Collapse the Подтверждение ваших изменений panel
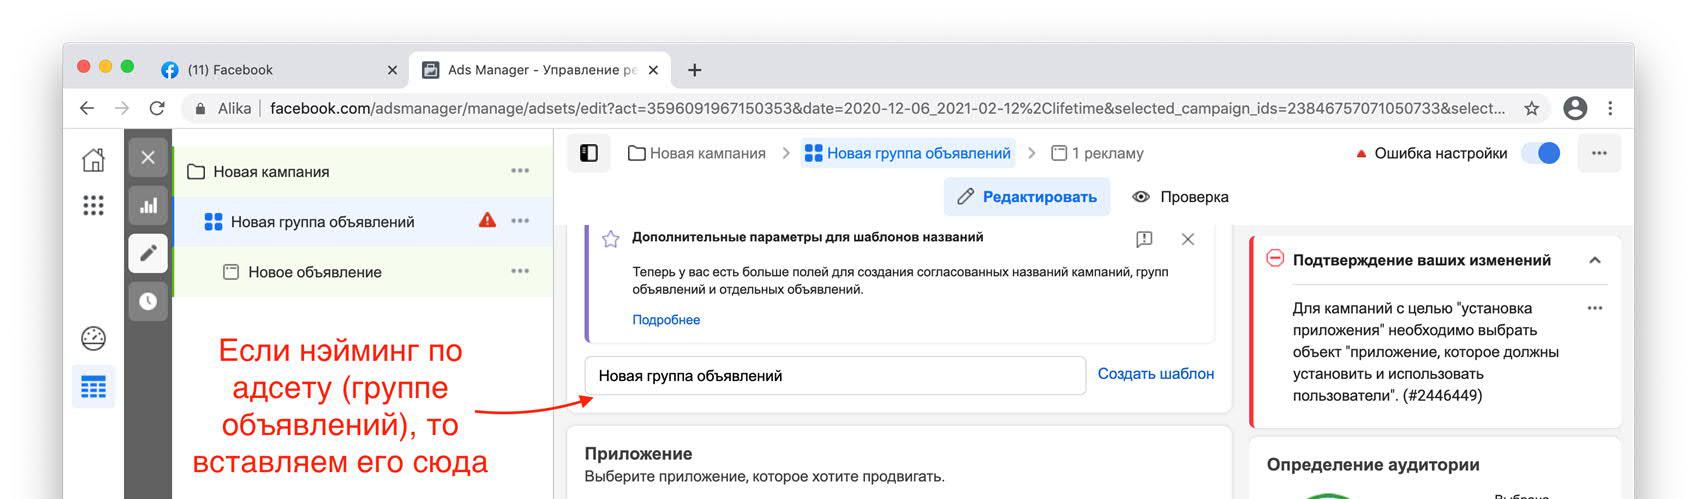 point(1595,260)
